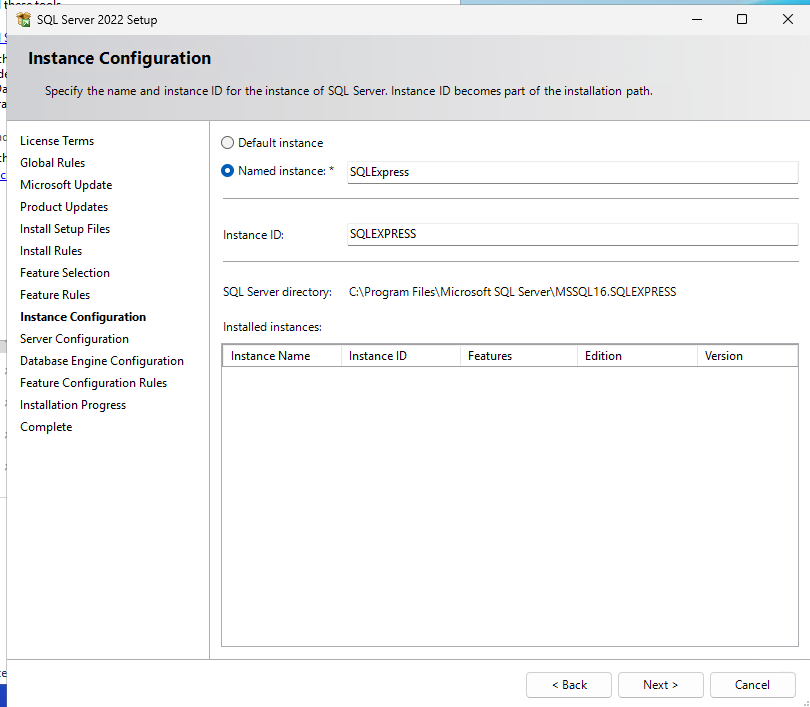810x707 pixels.
Task: Minimize the setup window
Action: click(x=697, y=20)
